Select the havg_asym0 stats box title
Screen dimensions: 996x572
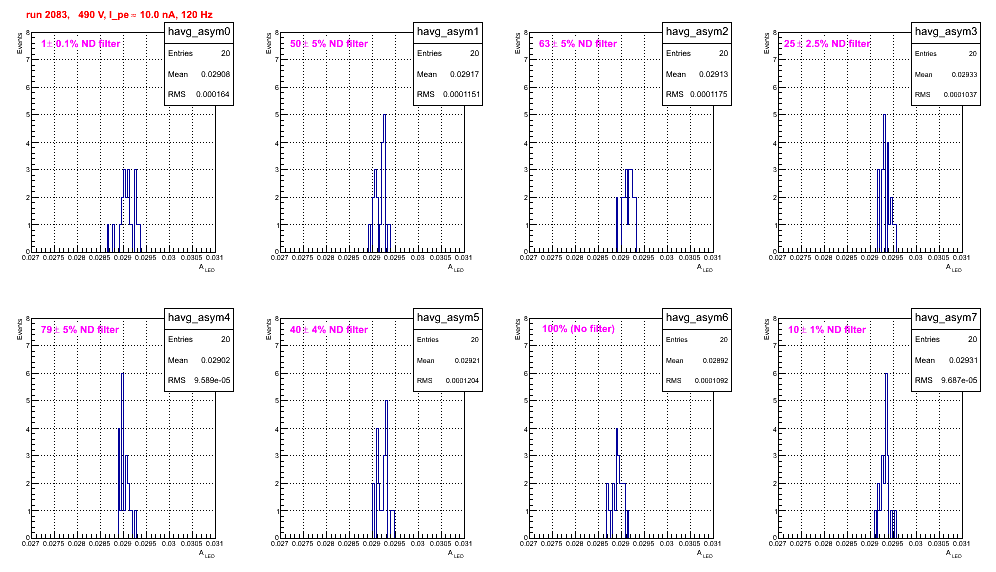tap(199, 31)
